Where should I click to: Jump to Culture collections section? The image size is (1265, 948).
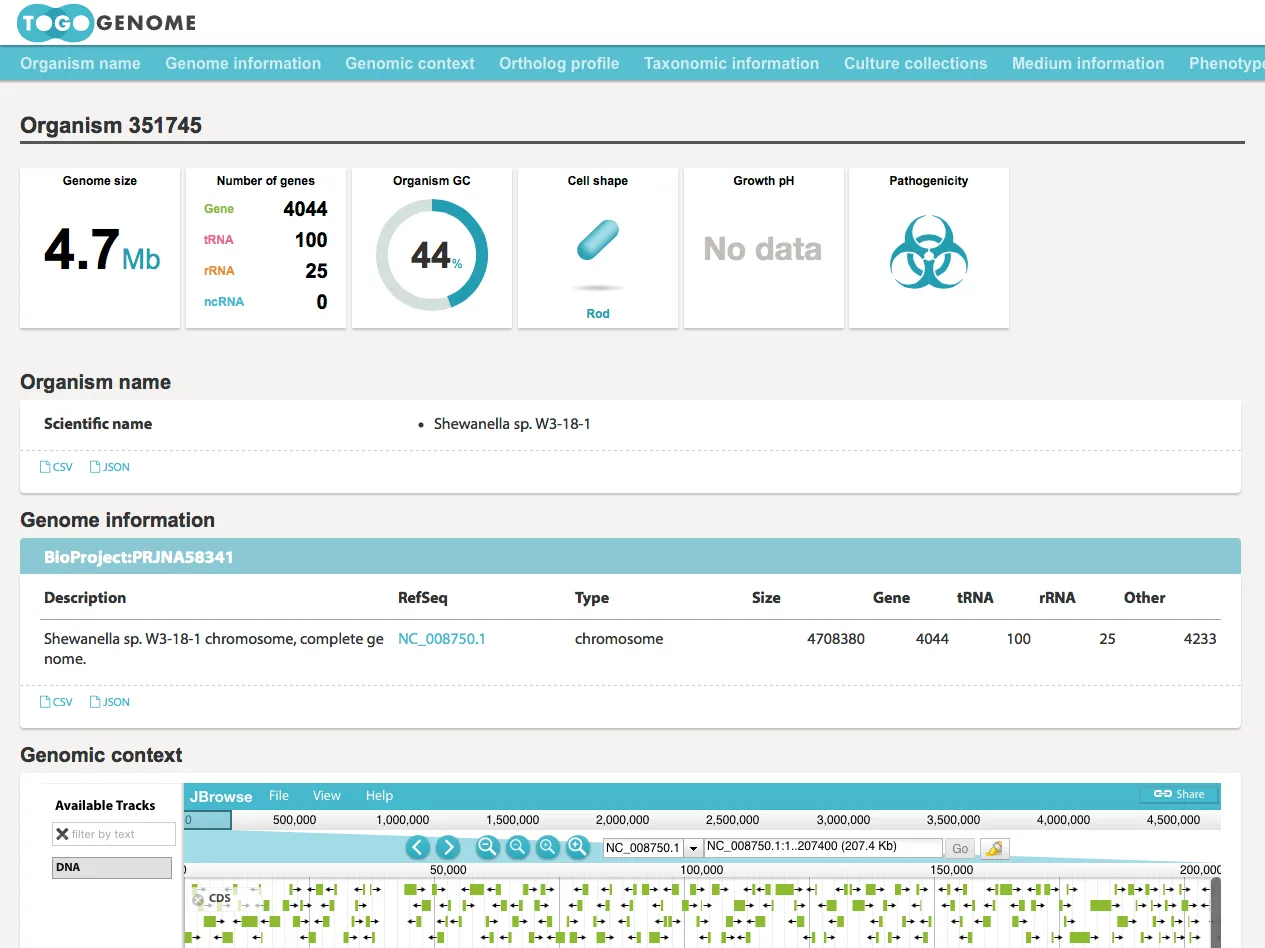[x=915, y=63]
